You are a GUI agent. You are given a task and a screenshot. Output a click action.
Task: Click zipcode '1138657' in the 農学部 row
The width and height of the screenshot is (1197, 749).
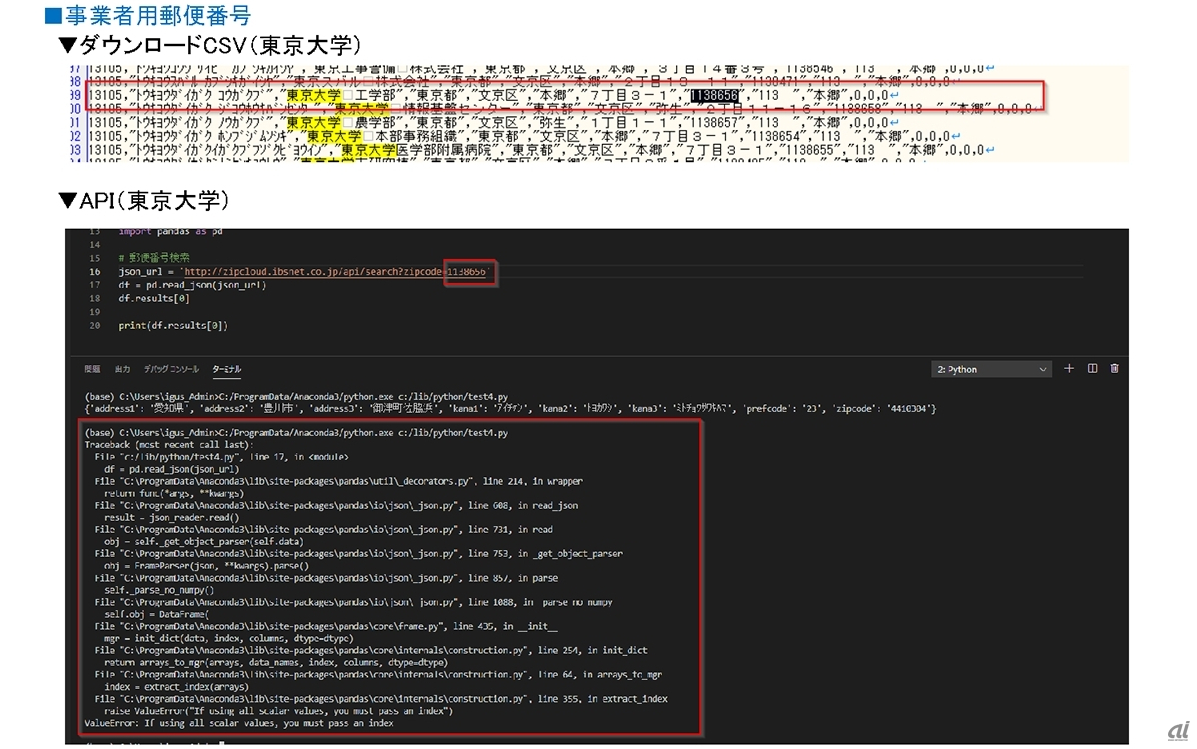[x=713, y=122]
